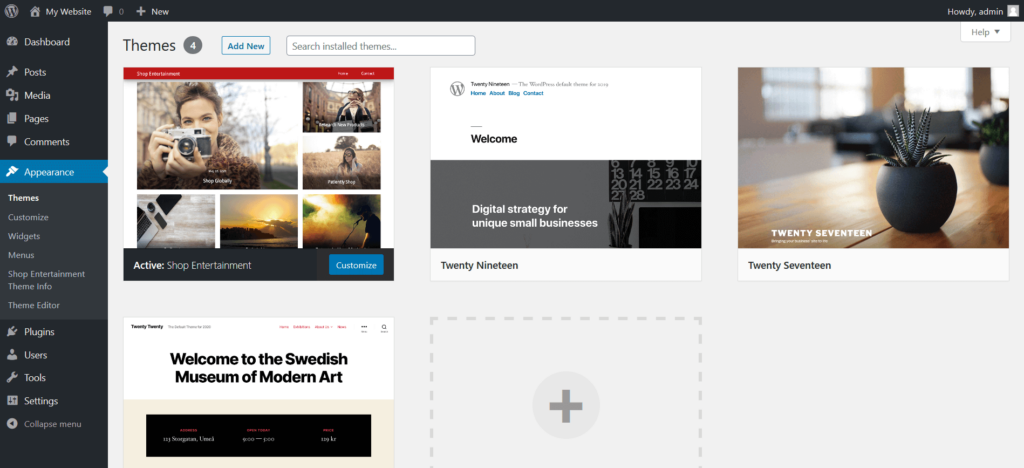Open Shop Entertainment theme screenshot

259,158
